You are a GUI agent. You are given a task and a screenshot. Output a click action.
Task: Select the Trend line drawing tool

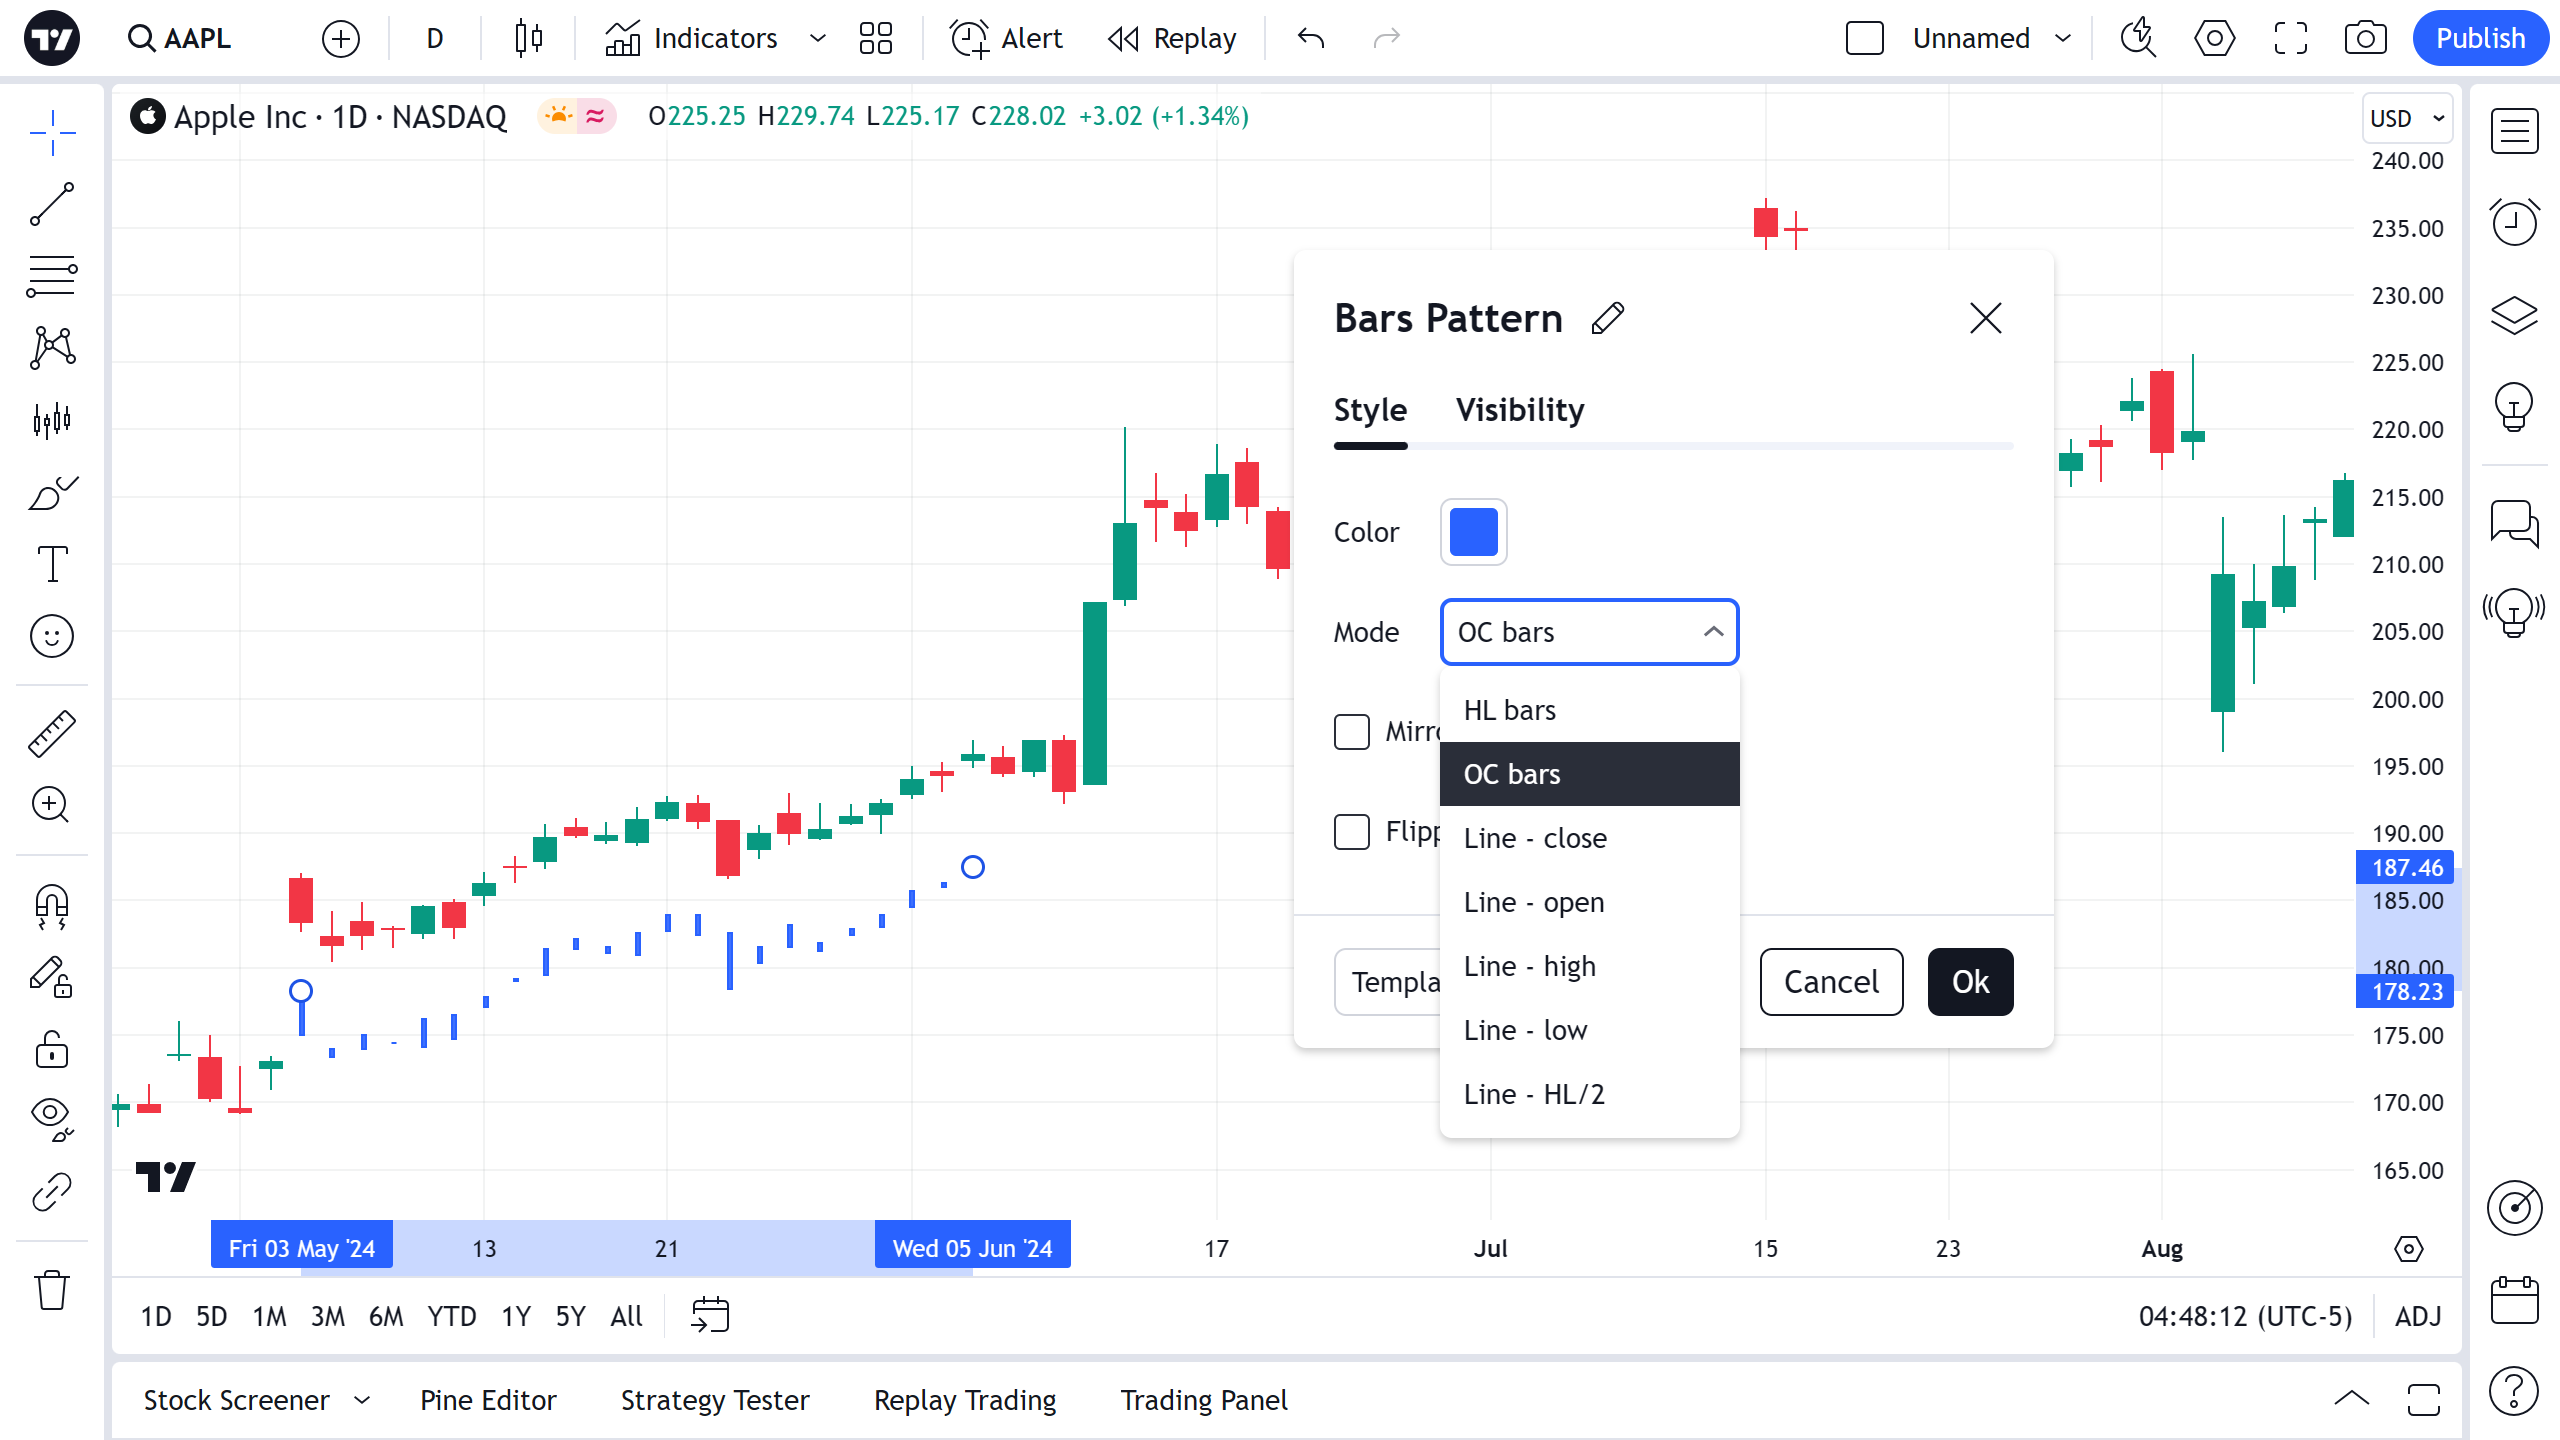52,204
